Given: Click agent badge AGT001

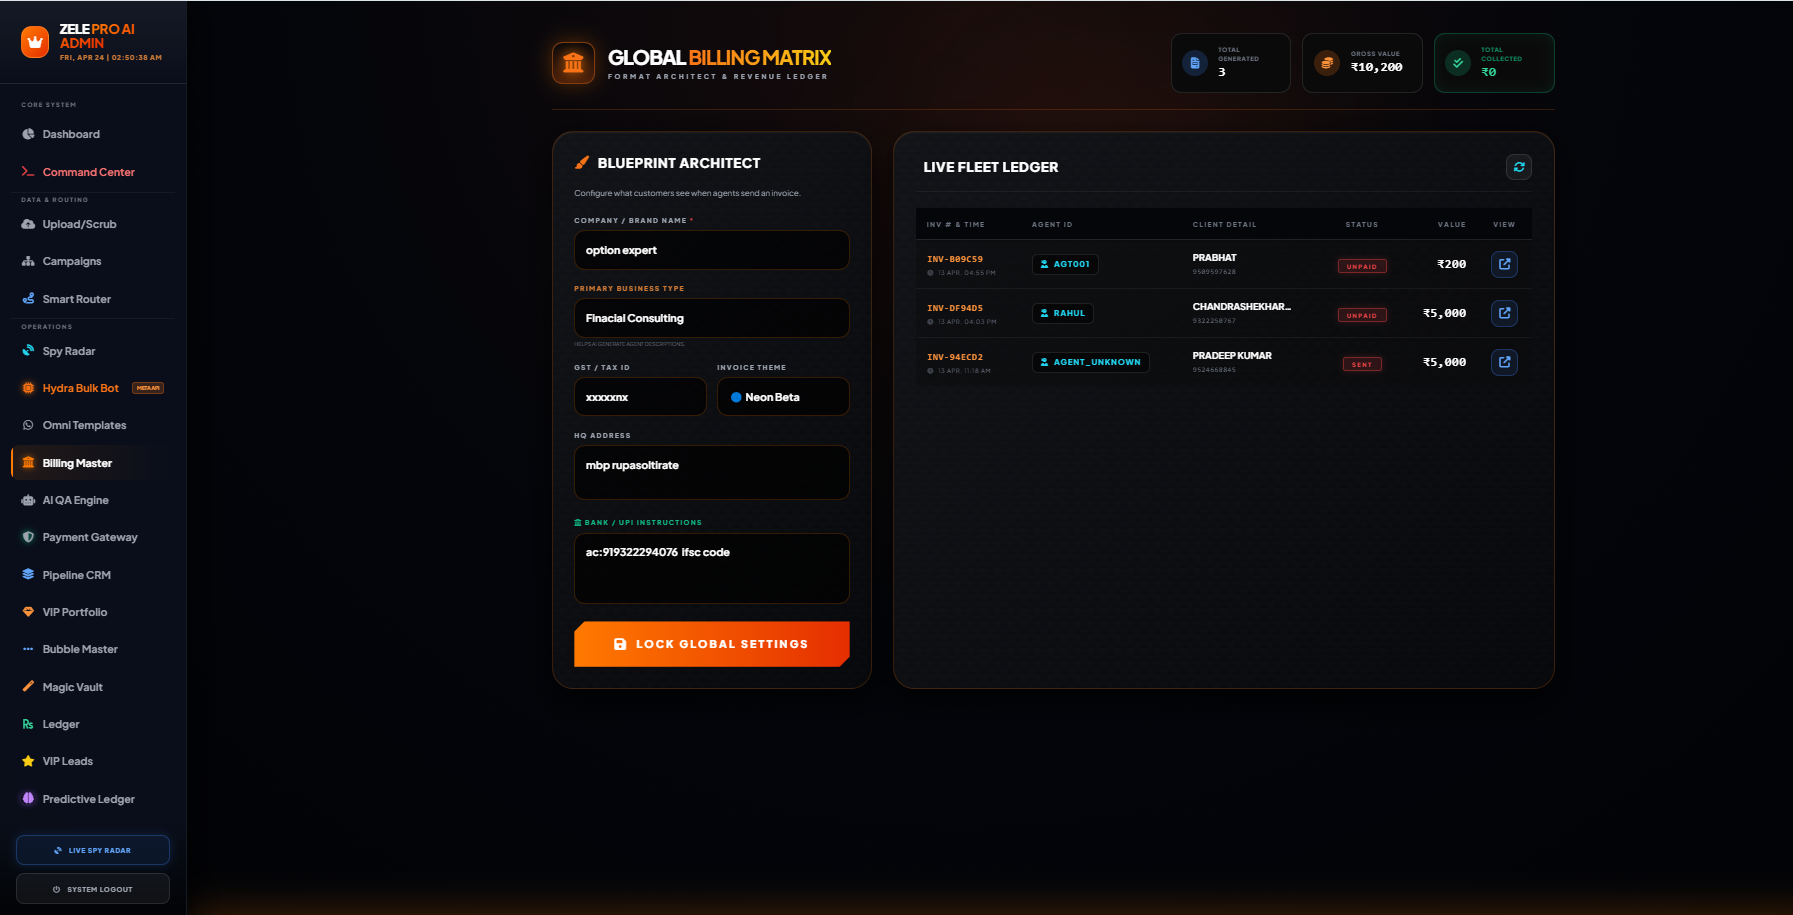Looking at the screenshot, I should pos(1065,264).
